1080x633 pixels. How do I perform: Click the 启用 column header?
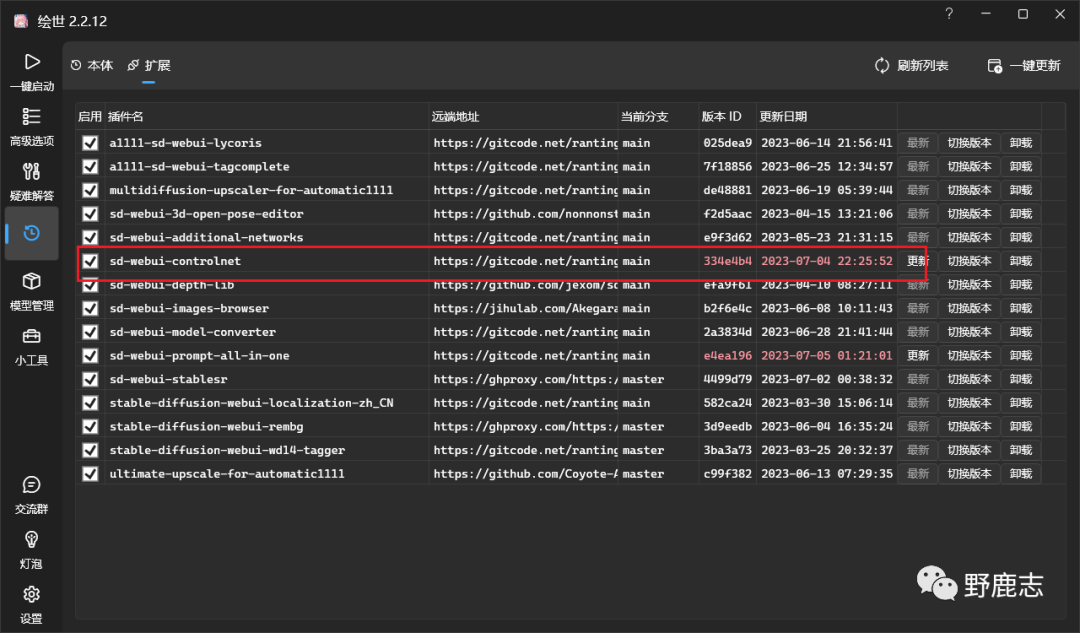pos(90,116)
